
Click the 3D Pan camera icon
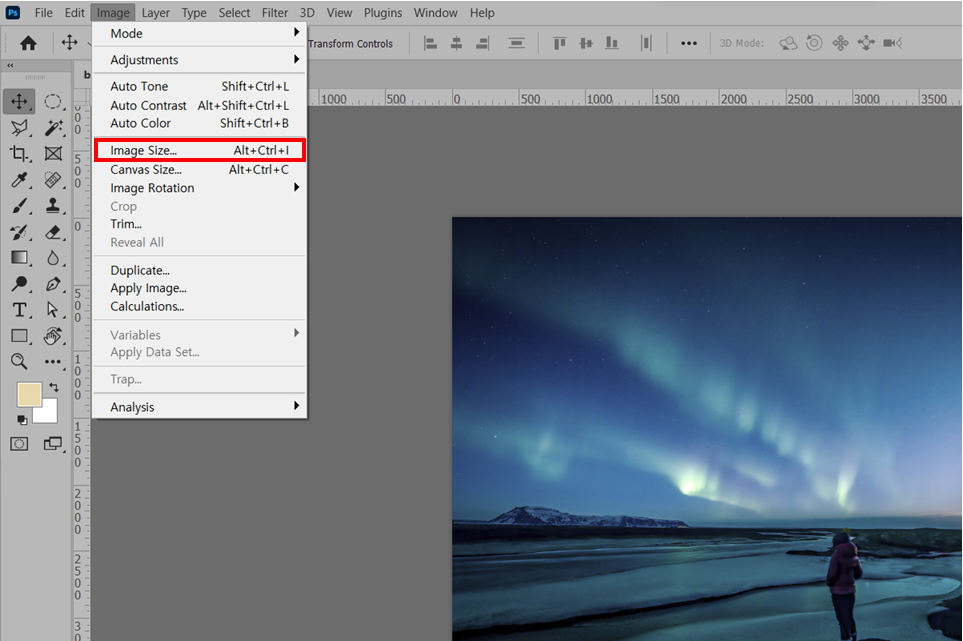pos(840,43)
